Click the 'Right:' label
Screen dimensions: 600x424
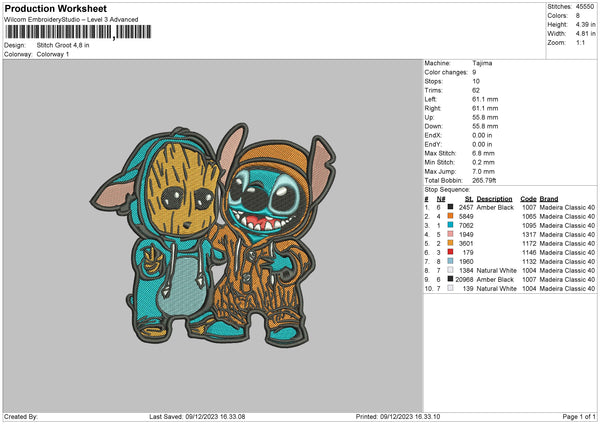432,108
